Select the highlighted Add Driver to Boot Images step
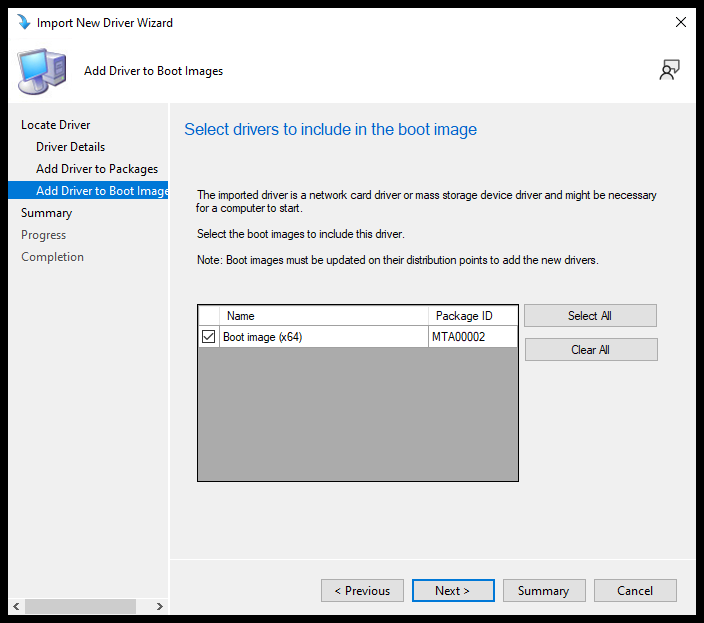The width and height of the screenshot is (704, 623). pos(88,190)
